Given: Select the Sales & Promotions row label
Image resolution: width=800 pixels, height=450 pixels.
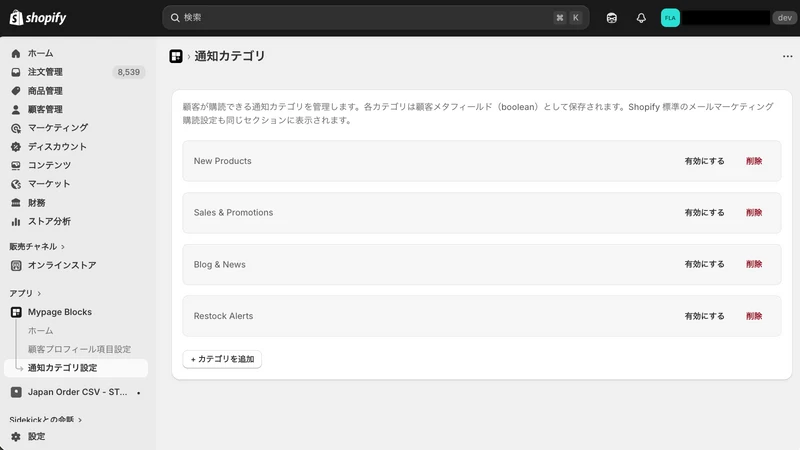Looking at the screenshot, I should pos(233,212).
